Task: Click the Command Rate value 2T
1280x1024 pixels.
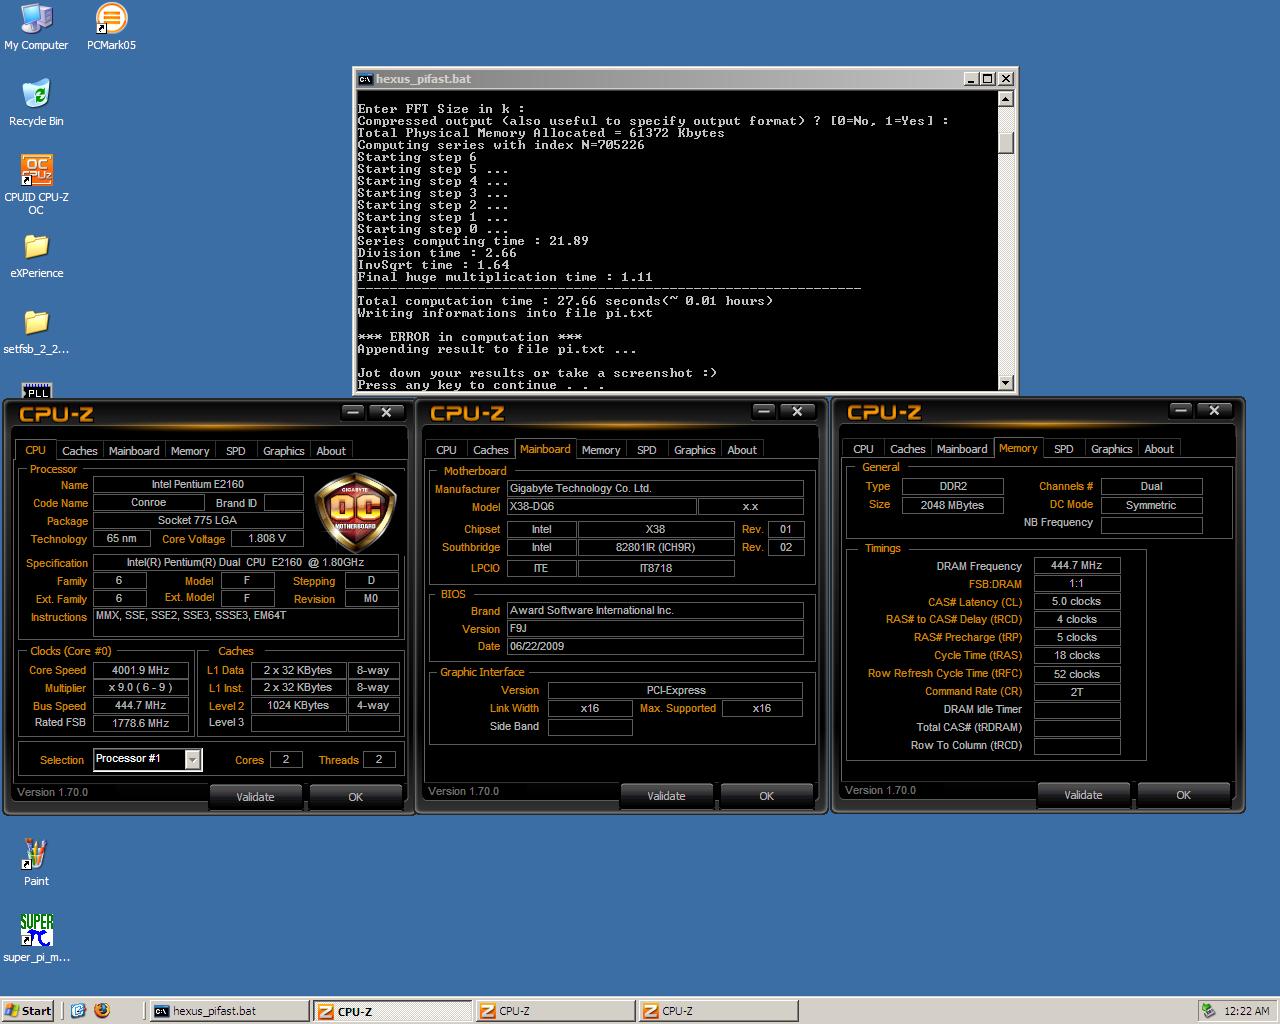Action: coord(1077,691)
